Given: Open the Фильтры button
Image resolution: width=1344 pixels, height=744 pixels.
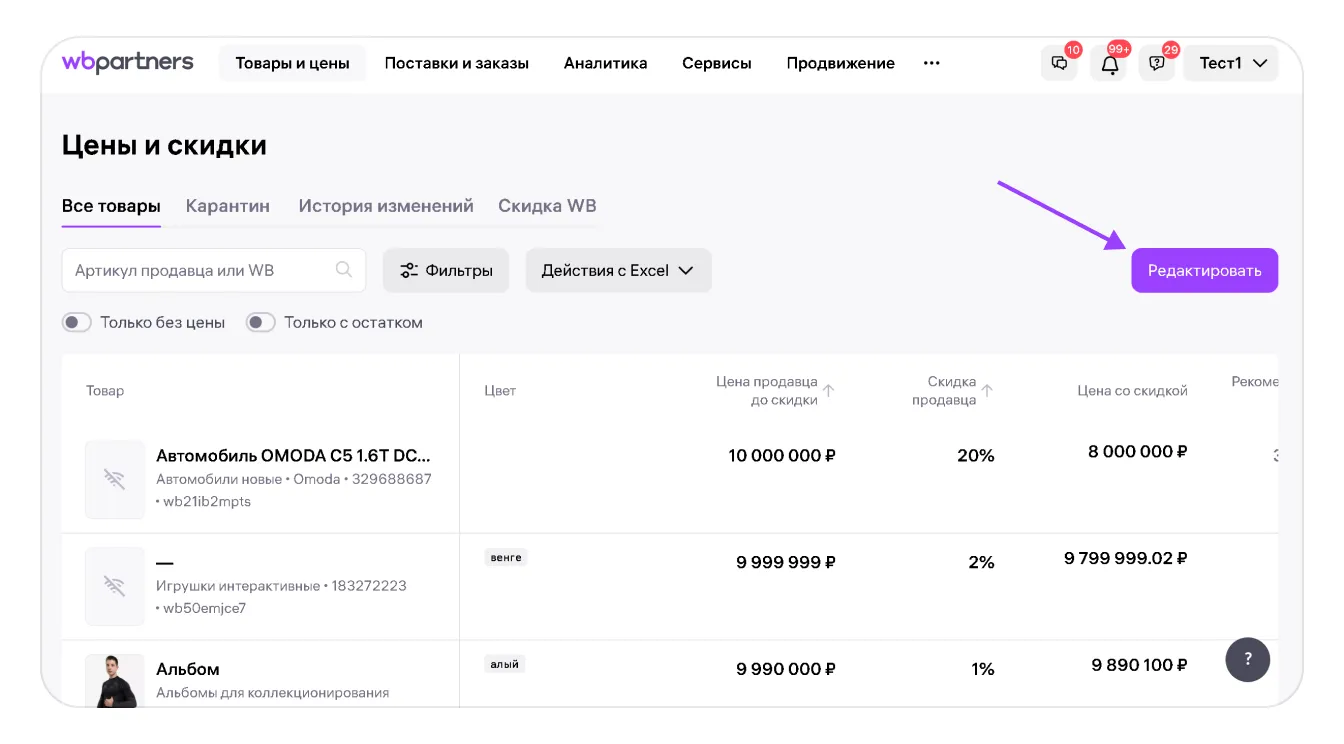Looking at the screenshot, I should [x=446, y=271].
